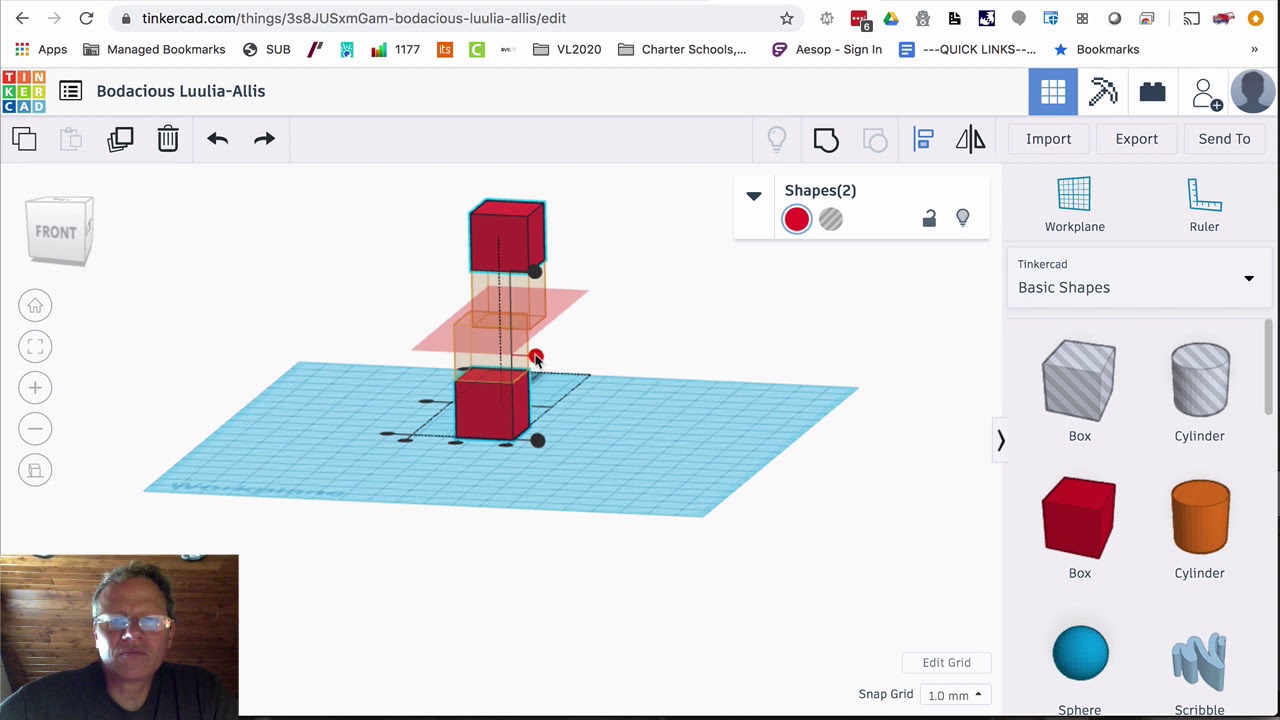Collapse the Shapes(2) inspector panel

(754, 196)
